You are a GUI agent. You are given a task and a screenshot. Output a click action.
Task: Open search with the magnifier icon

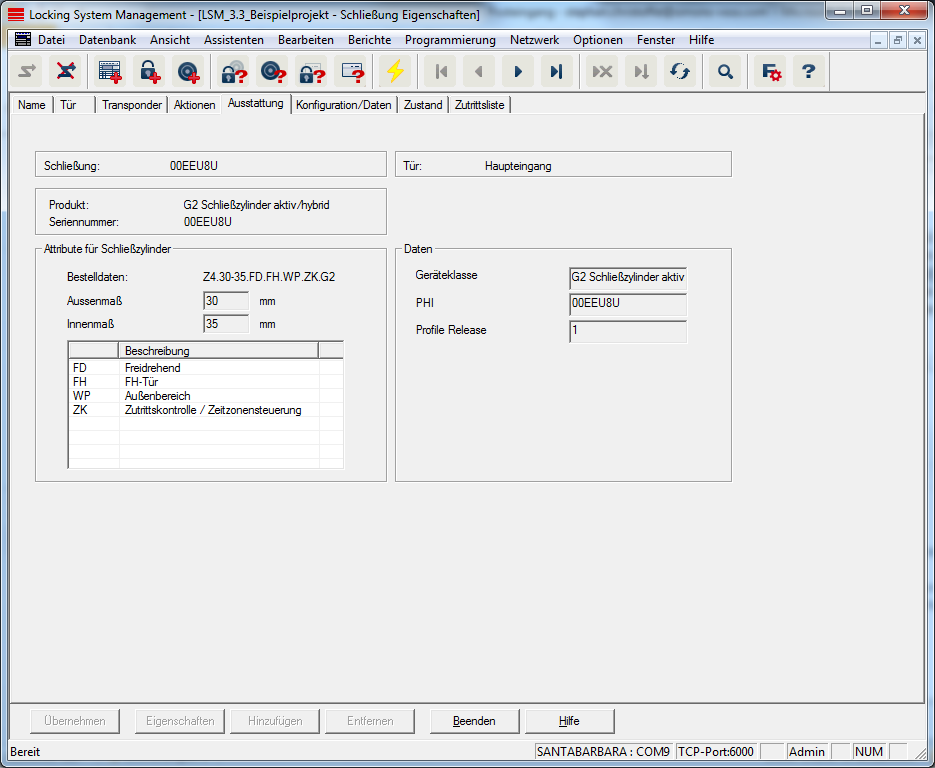[726, 72]
